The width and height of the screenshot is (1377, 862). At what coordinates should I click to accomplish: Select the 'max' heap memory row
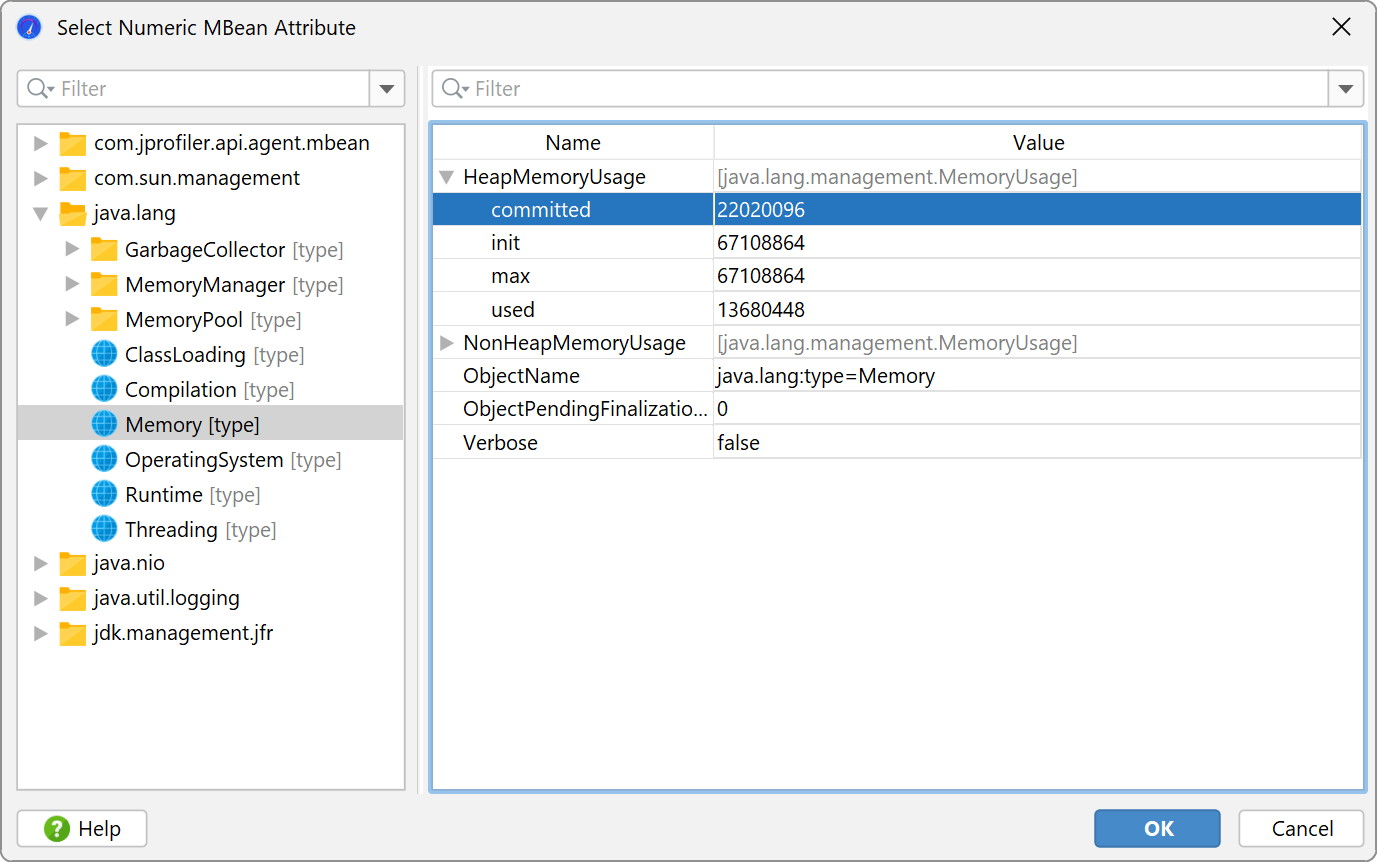[x=510, y=276]
